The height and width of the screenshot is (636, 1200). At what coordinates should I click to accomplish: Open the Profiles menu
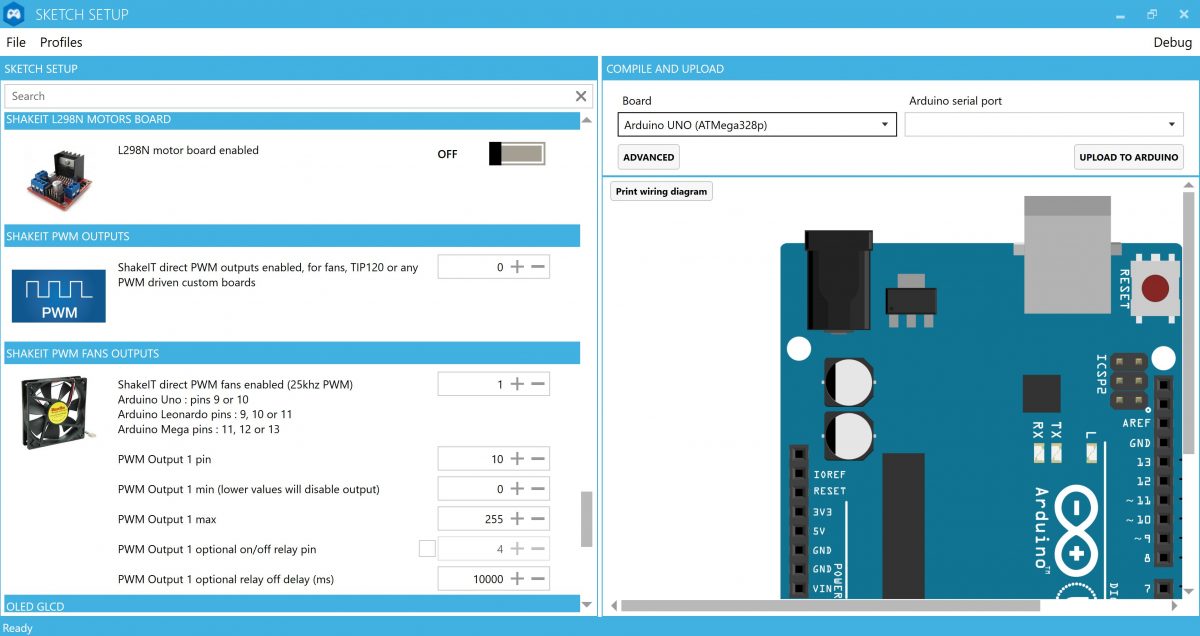point(61,42)
